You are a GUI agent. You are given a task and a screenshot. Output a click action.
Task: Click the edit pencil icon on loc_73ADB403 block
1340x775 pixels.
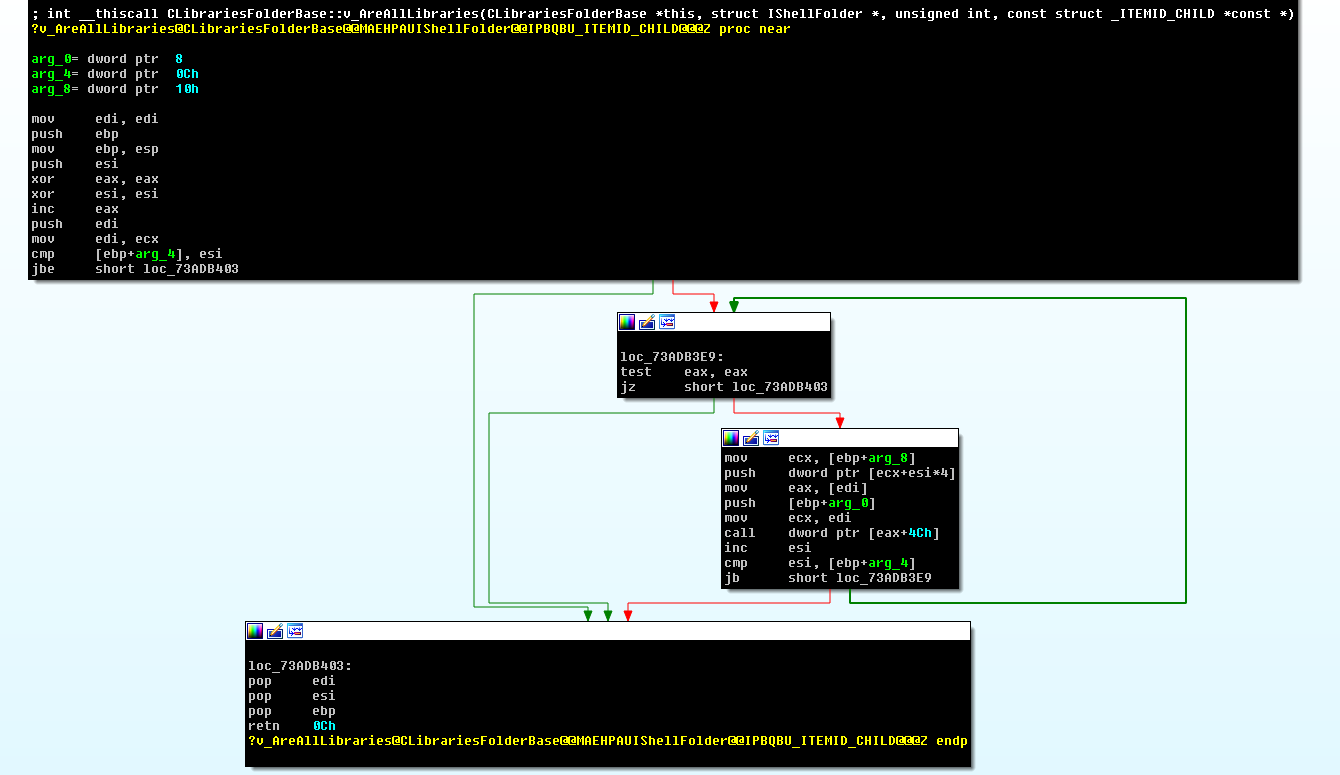point(274,631)
